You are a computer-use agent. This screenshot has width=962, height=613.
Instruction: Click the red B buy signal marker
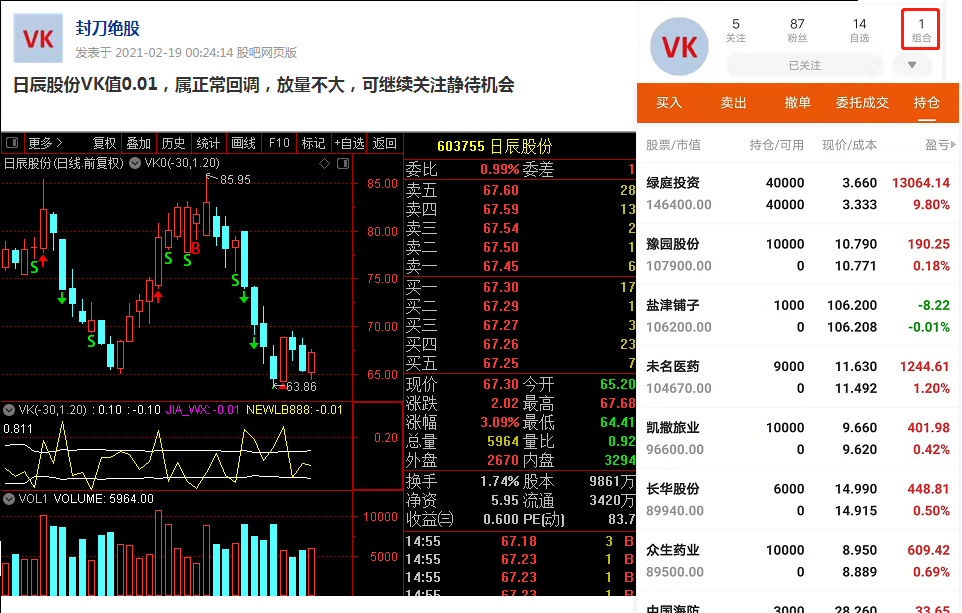pos(196,248)
